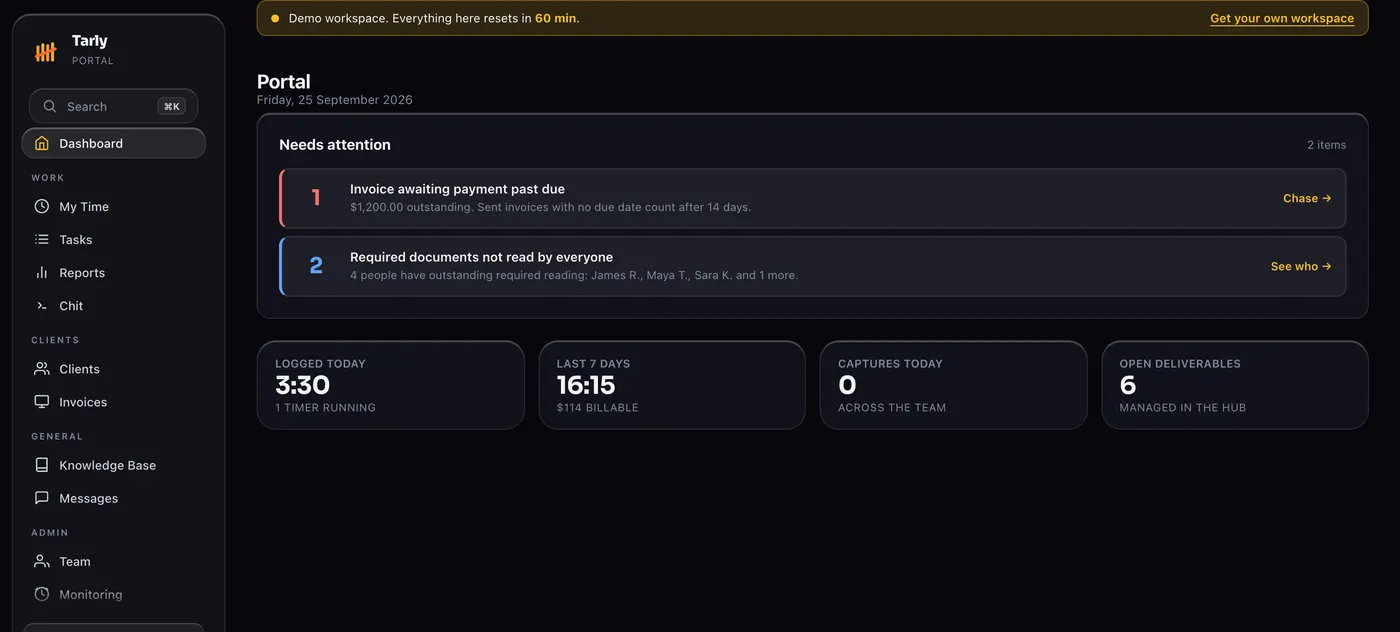The width and height of the screenshot is (1400, 632).
Task: Open the Tasks section
Action: pyautogui.click(x=114, y=239)
